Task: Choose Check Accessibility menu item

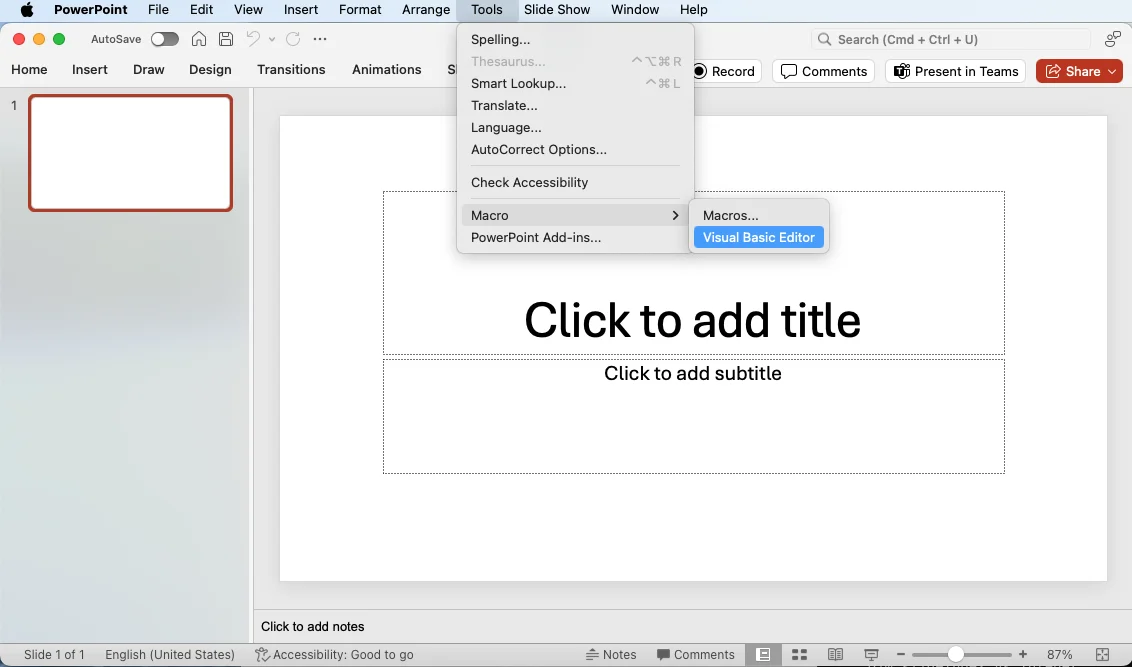Action: pyautogui.click(x=575, y=183)
